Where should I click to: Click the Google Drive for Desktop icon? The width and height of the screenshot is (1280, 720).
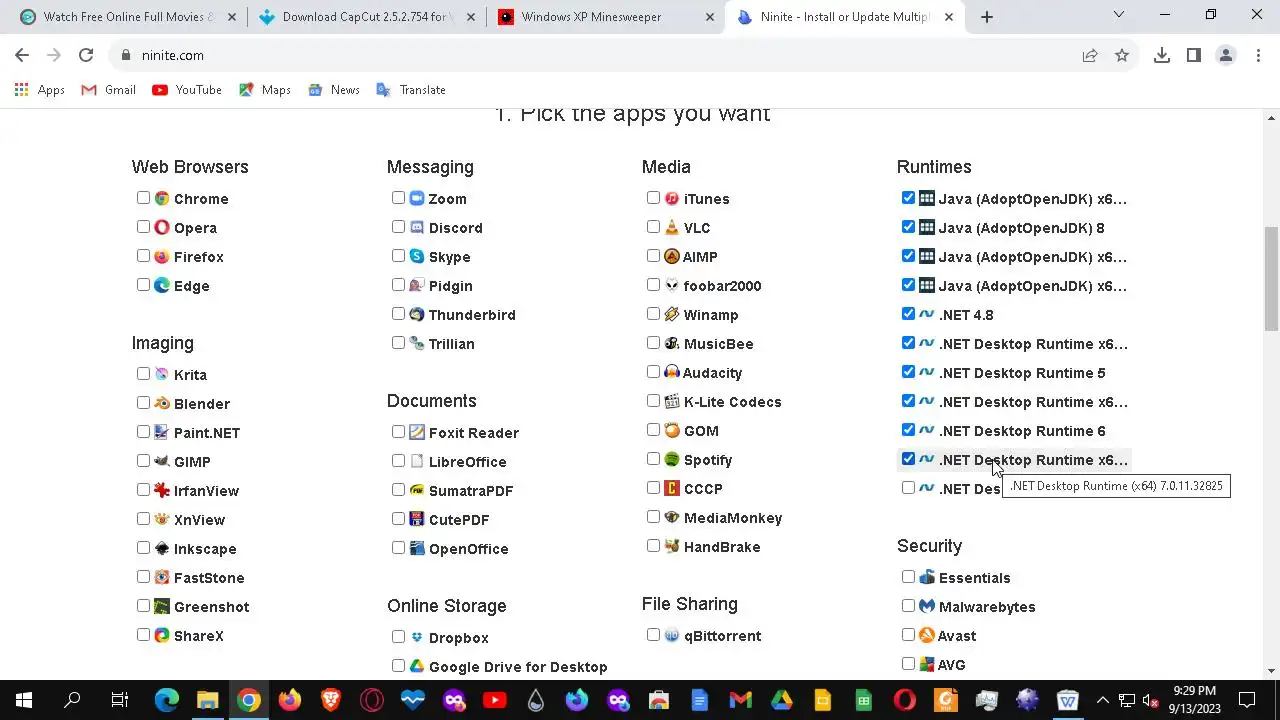[417, 666]
